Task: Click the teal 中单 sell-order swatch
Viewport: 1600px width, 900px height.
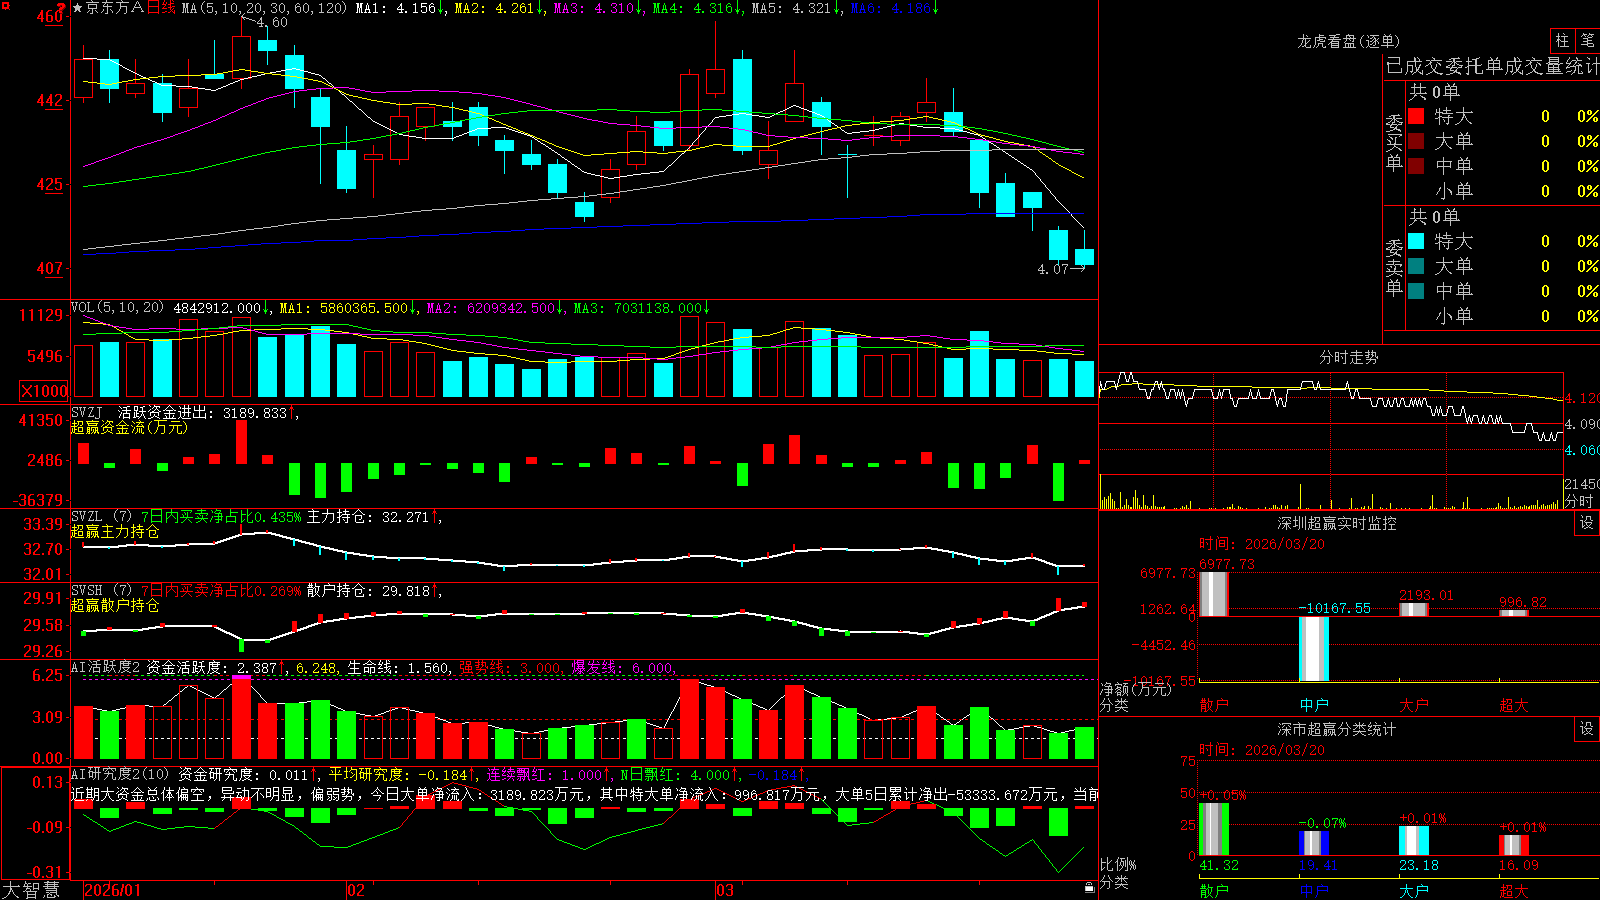Action: coord(1416,290)
